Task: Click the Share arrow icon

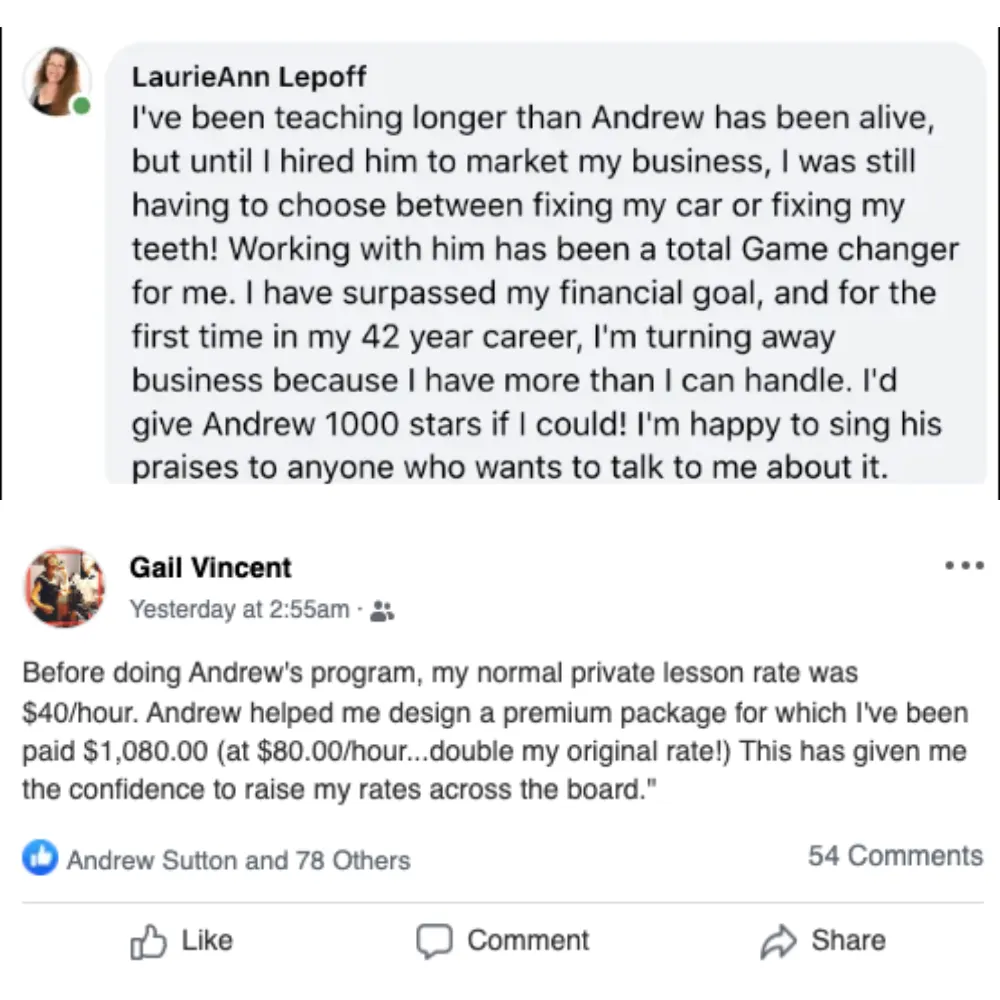Action: tap(778, 941)
